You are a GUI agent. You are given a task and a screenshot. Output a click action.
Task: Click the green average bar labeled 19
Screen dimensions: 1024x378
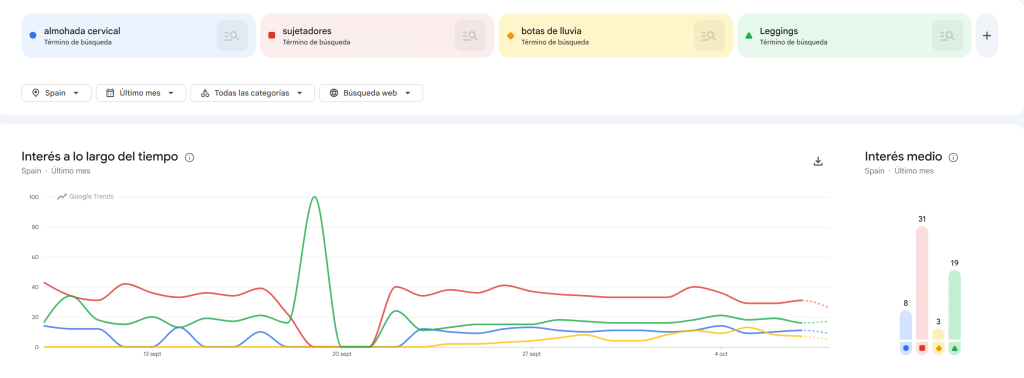click(955, 306)
